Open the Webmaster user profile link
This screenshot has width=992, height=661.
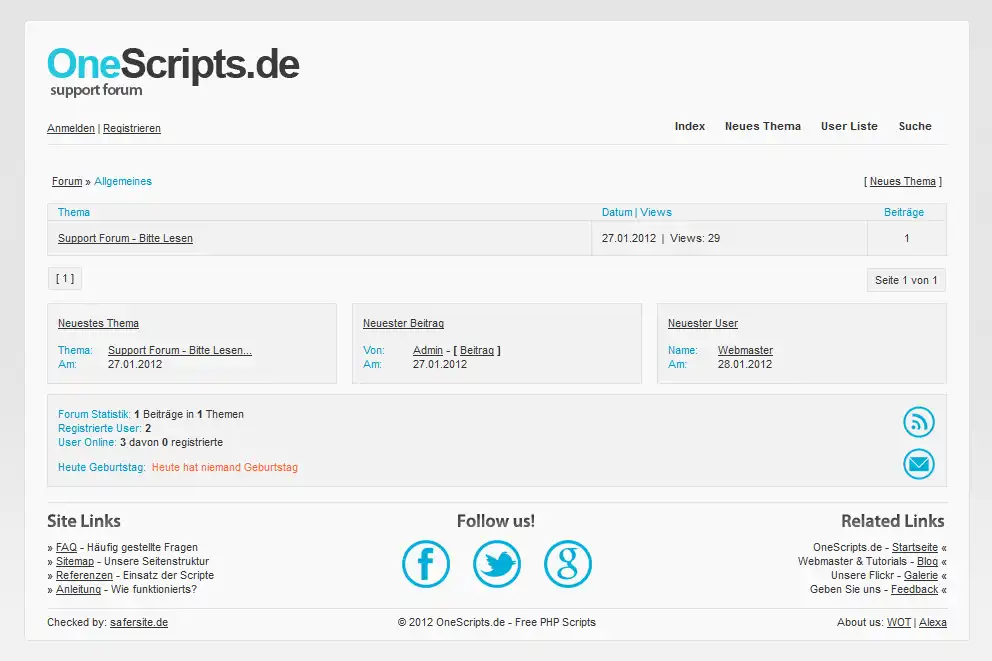pyautogui.click(x=745, y=350)
